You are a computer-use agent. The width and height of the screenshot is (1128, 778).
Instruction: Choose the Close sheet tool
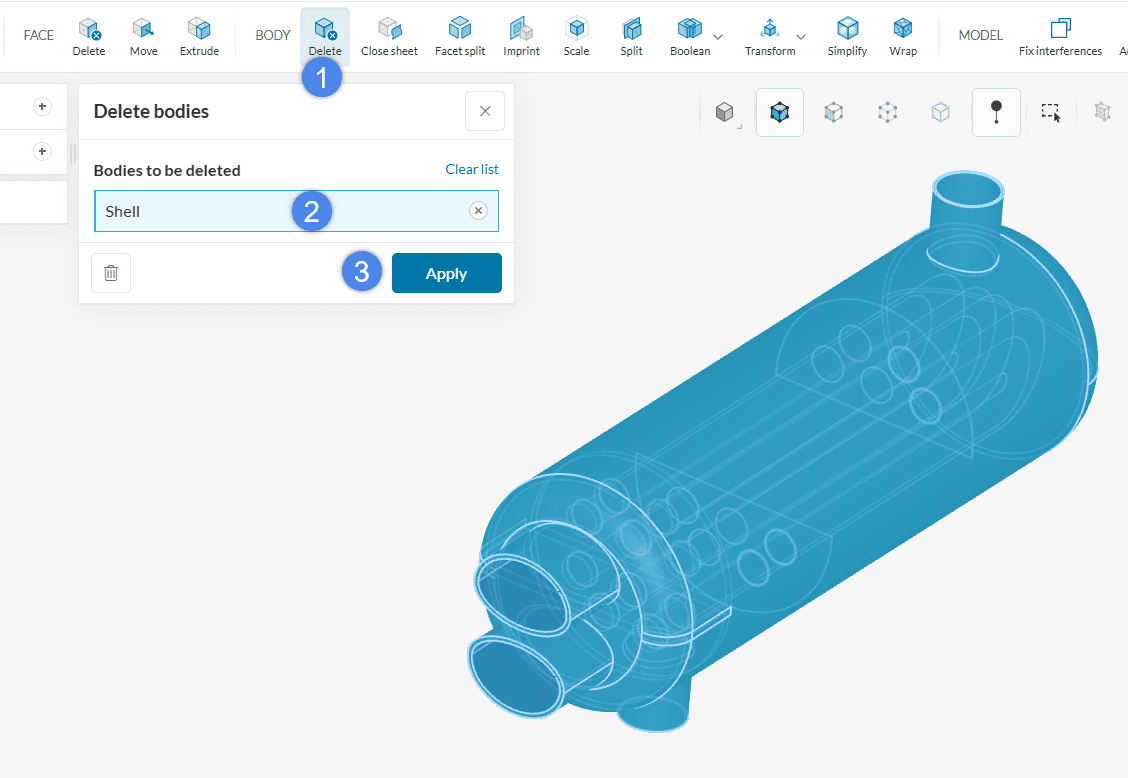pyautogui.click(x=389, y=35)
